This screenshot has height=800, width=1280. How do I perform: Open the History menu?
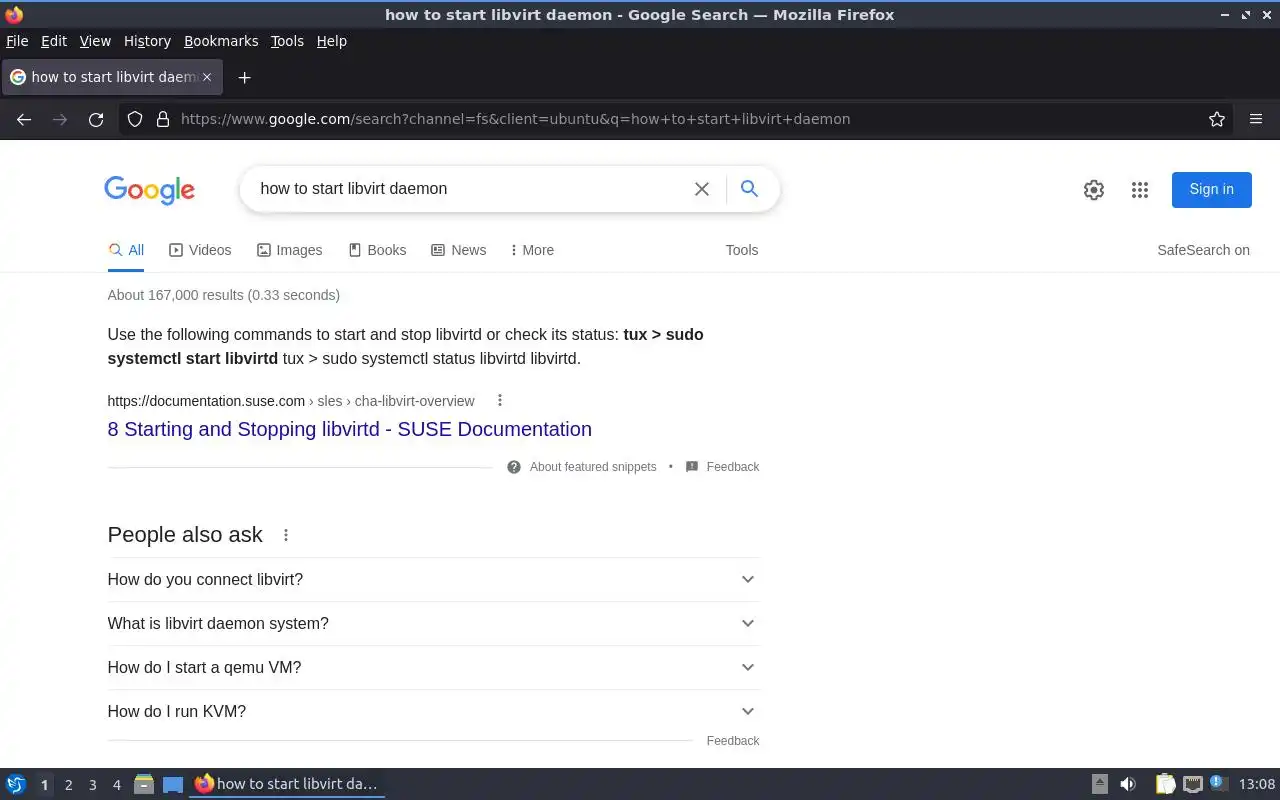(147, 41)
